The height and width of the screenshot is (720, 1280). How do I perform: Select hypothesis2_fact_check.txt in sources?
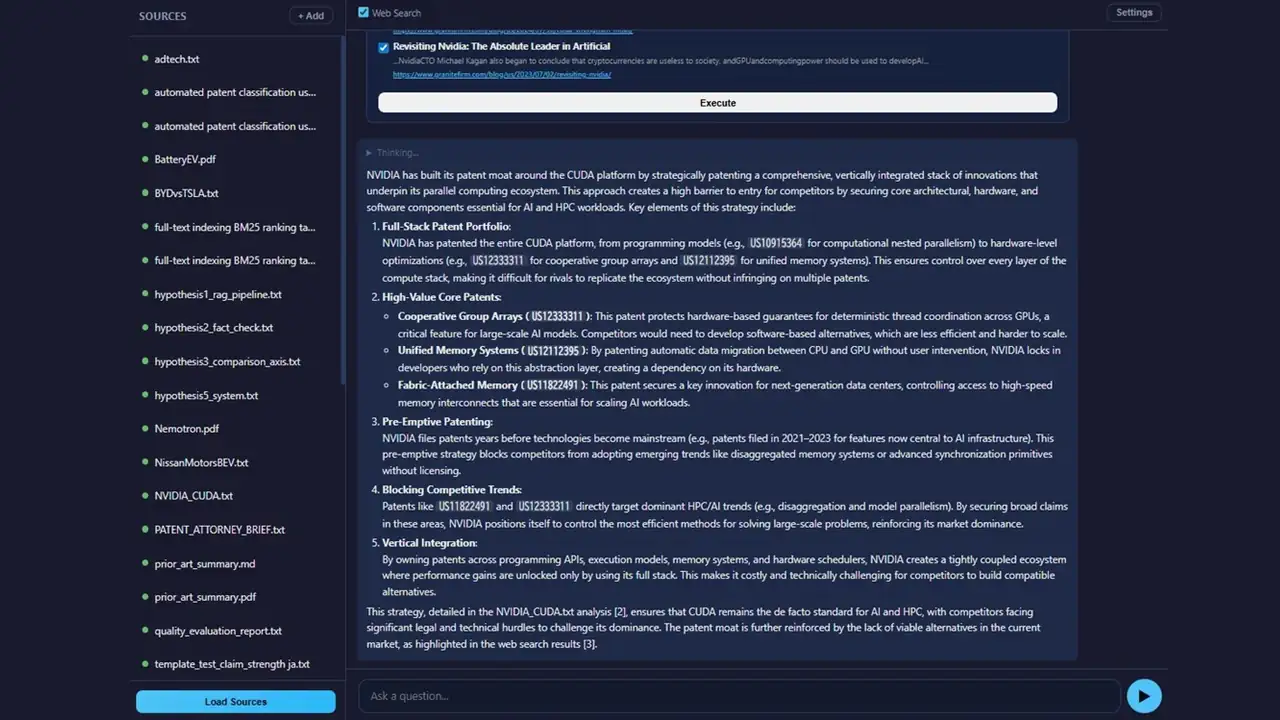[x=214, y=328]
